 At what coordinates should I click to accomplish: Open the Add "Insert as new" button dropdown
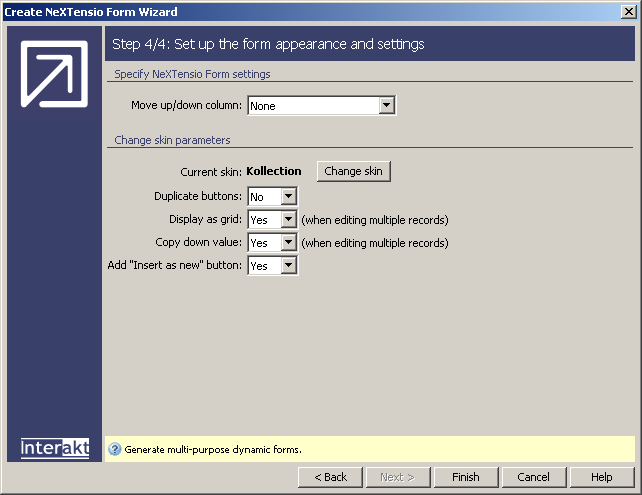click(x=289, y=266)
